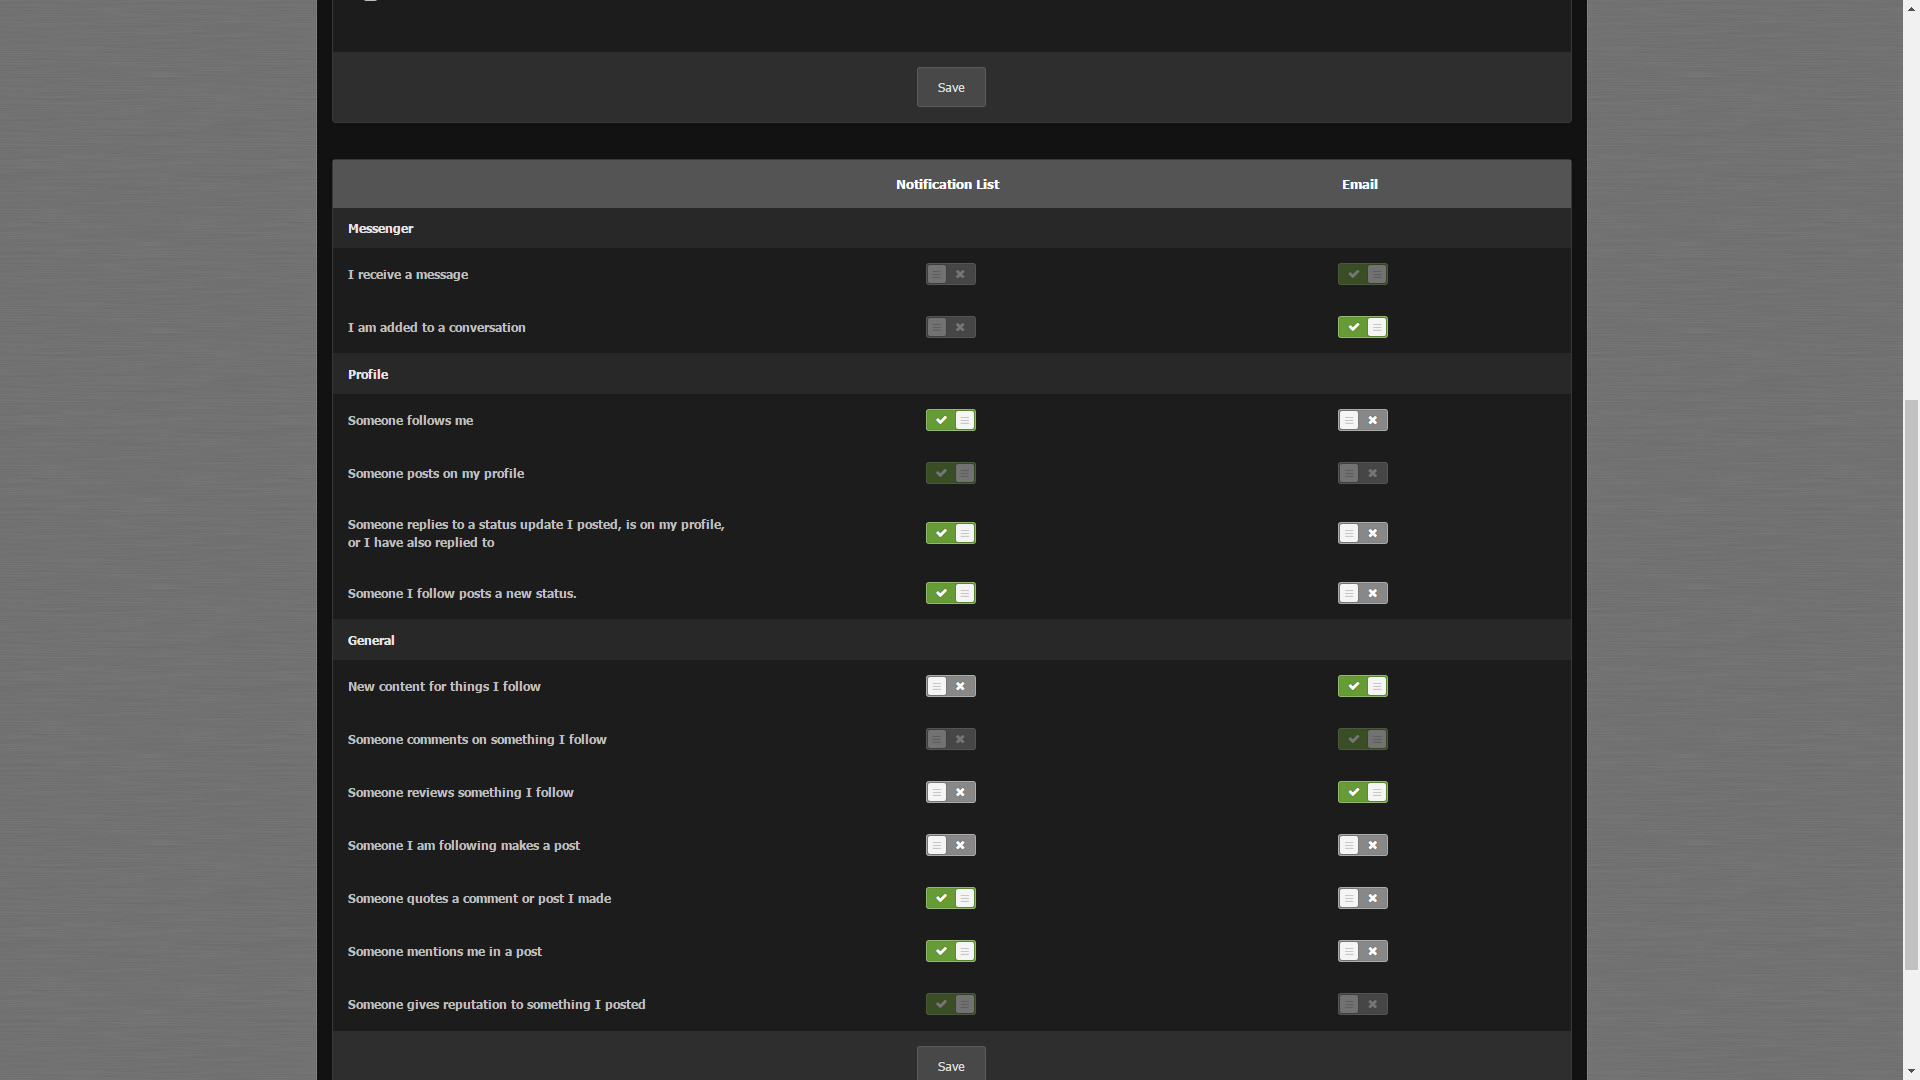This screenshot has width=1920, height=1080.
Task: Toggle Email for I receive a message
Action: click(x=1362, y=274)
